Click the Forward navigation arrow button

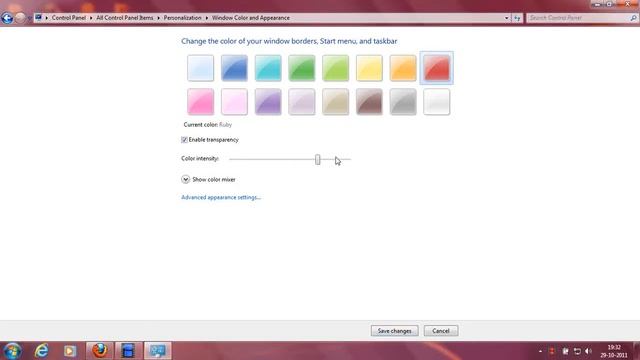tap(20, 18)
